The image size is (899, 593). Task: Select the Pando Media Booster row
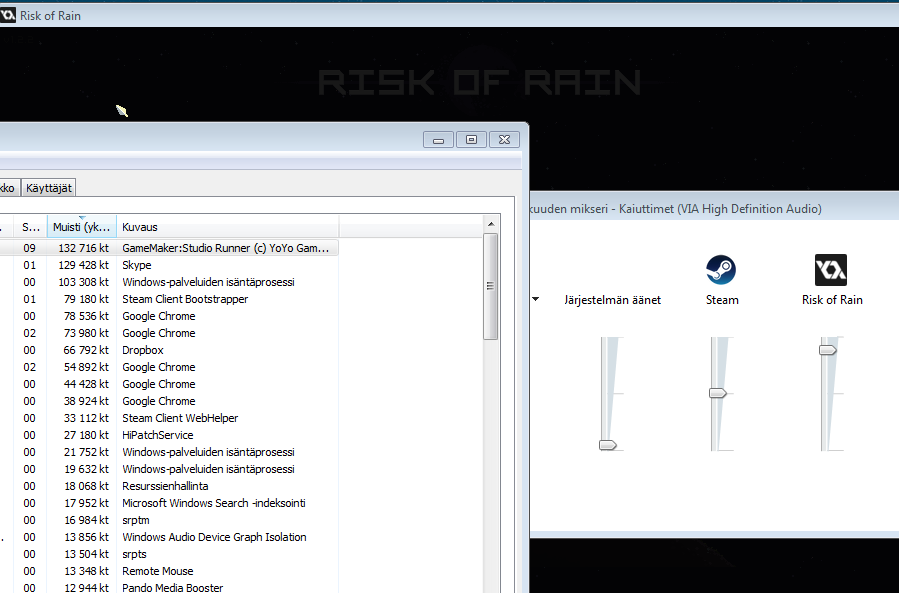pyautogui.click(x=169, y=587)
